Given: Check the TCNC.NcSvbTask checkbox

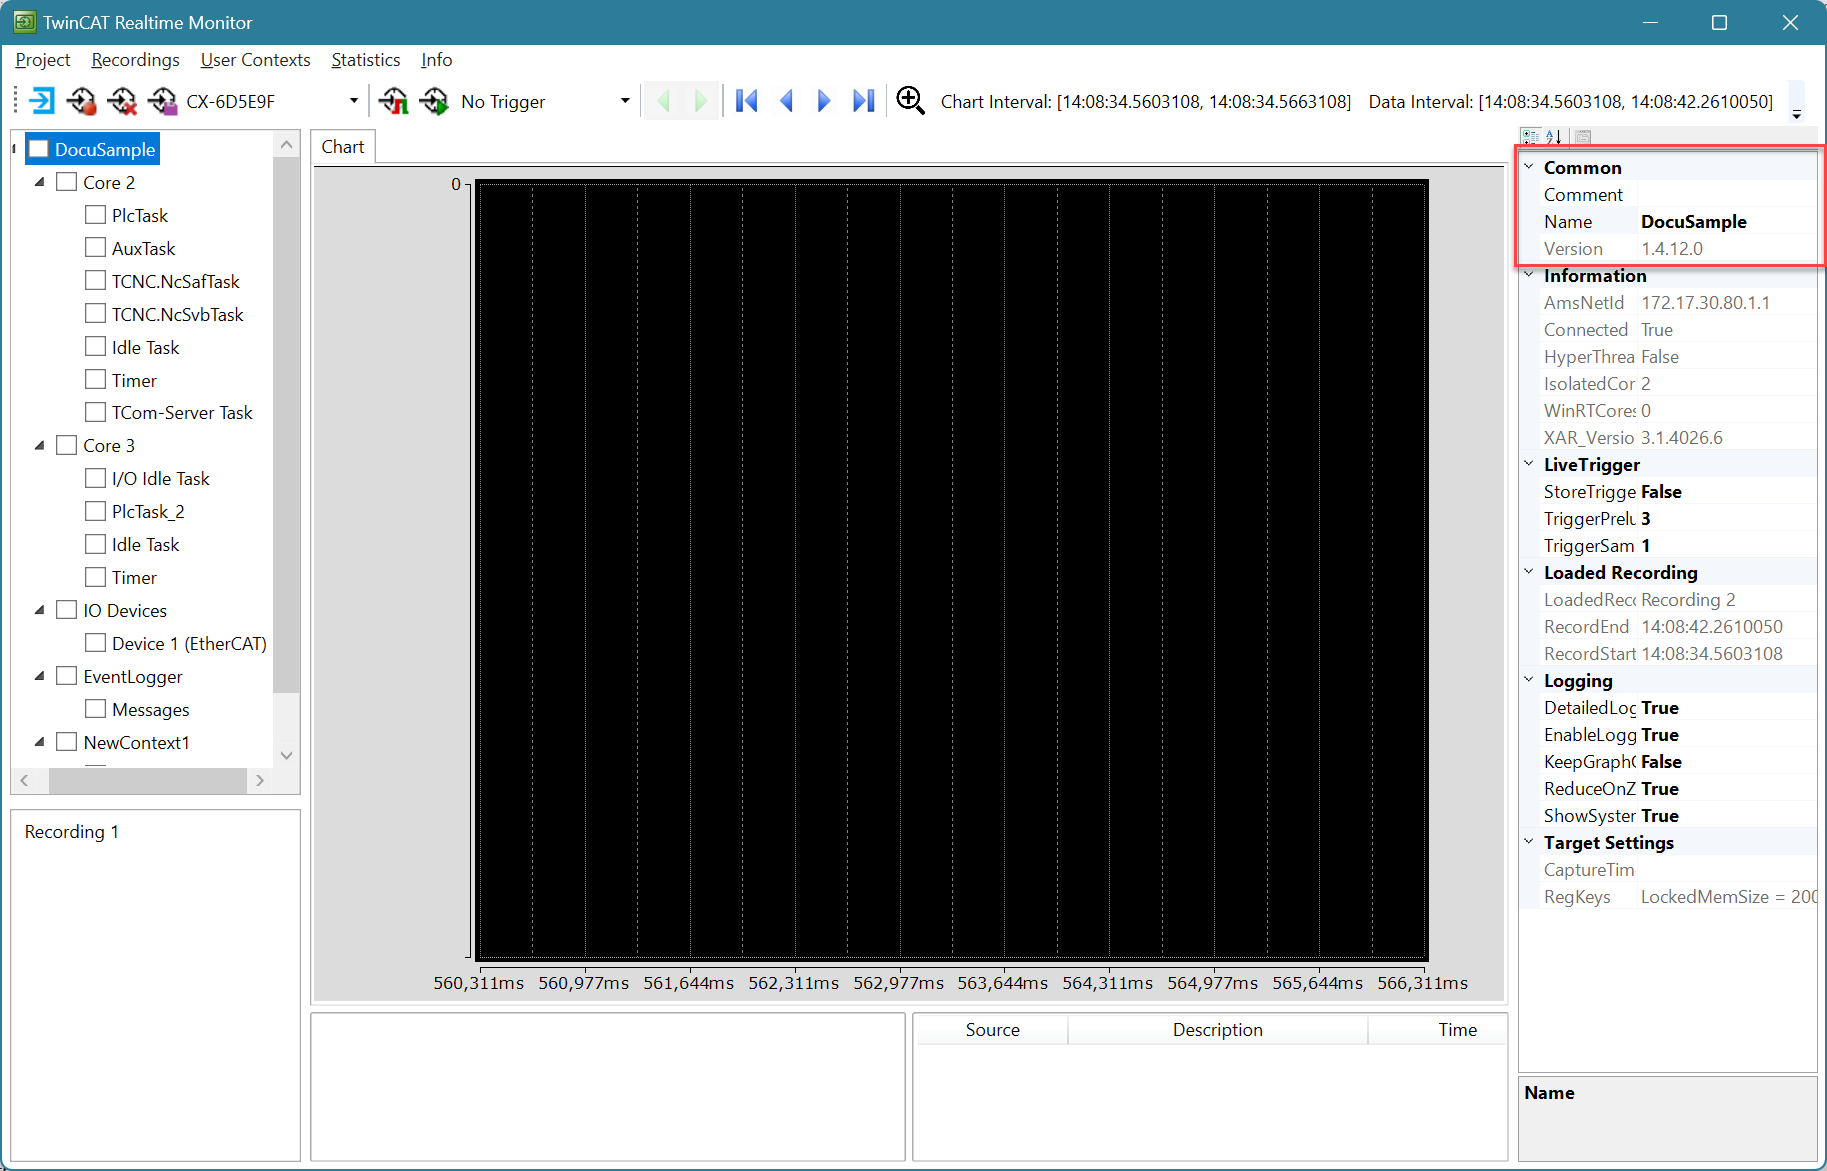Looking at the screenshot, I should pyautogui.click(x=96, y=314).
